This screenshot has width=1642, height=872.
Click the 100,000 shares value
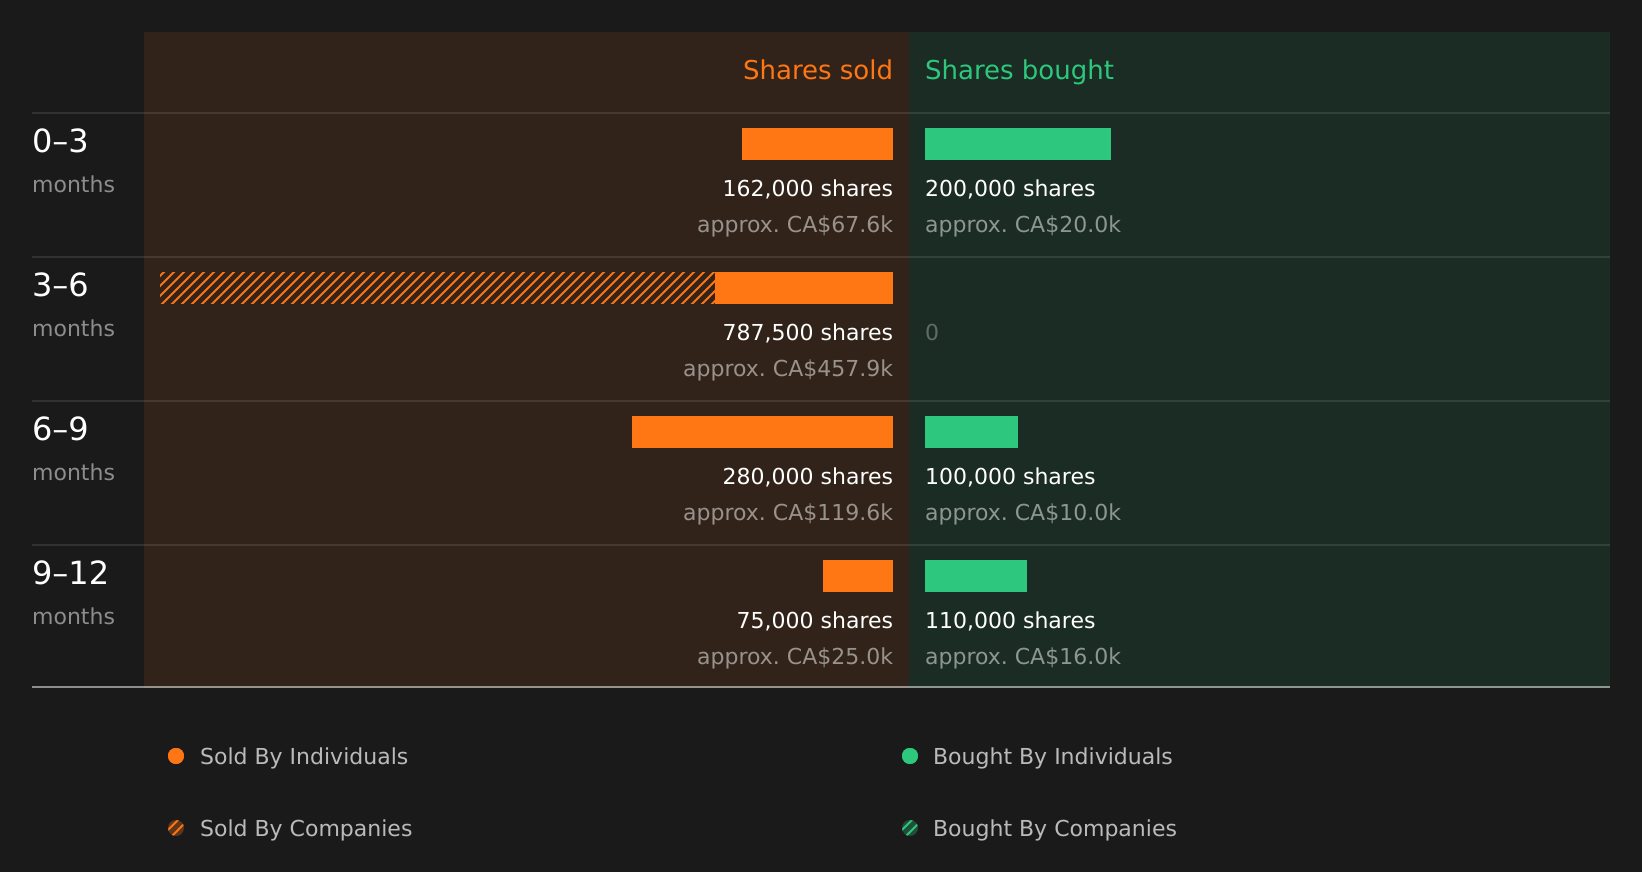(1010, 476)
